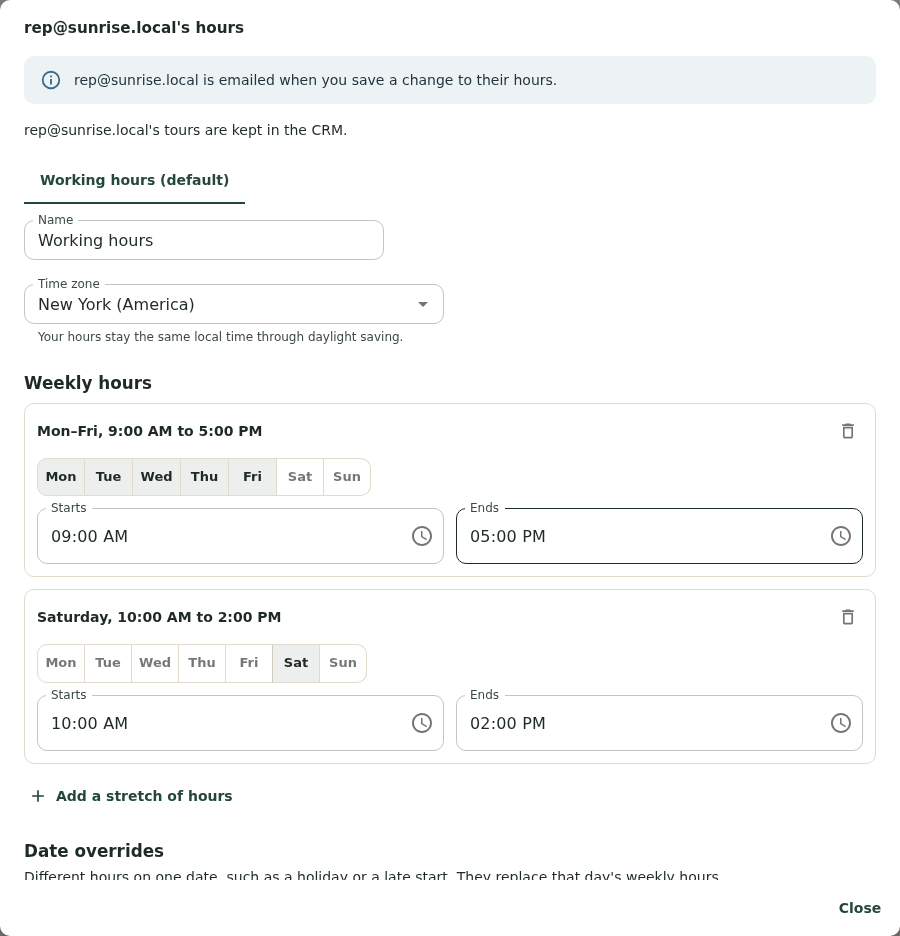This screenshot has height=936, width=900.
Task: Toggle Fri in the Mon–Fri stretch
Action: tap(252, 476)
